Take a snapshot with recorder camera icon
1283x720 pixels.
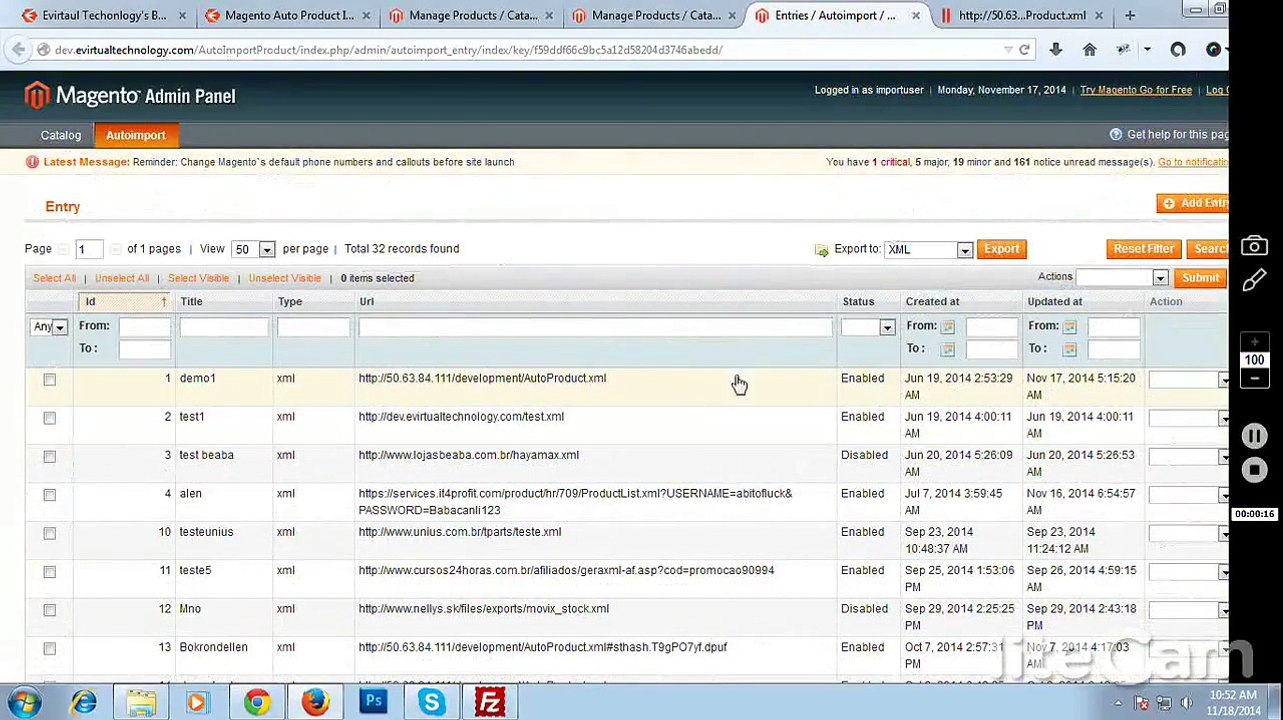tap(1254, 246)
